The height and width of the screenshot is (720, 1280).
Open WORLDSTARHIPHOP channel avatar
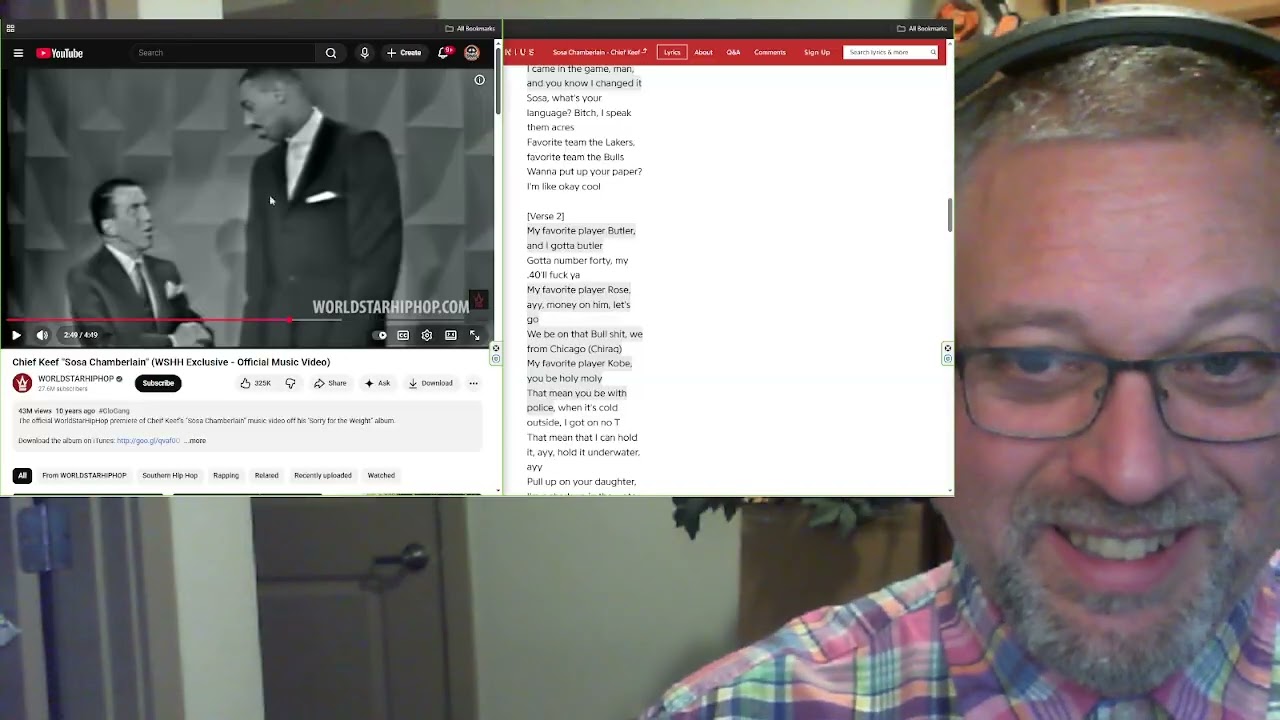tap(22, 383)
